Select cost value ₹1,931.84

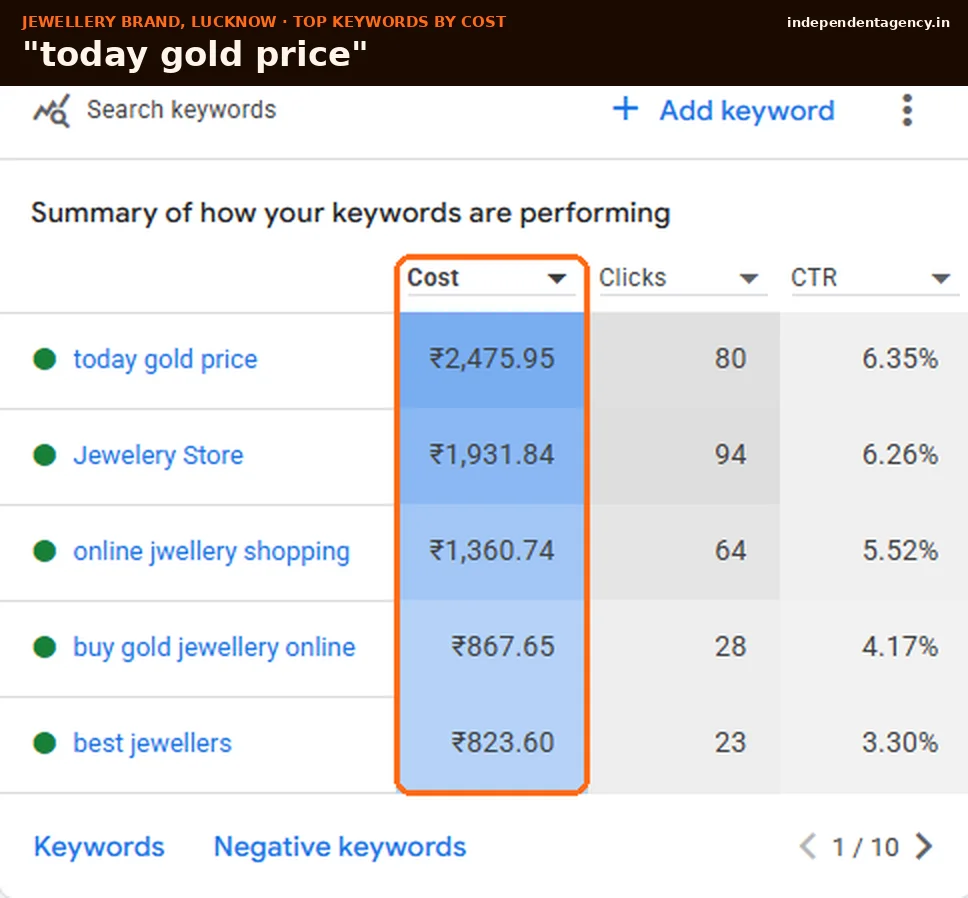coord(492,455)
